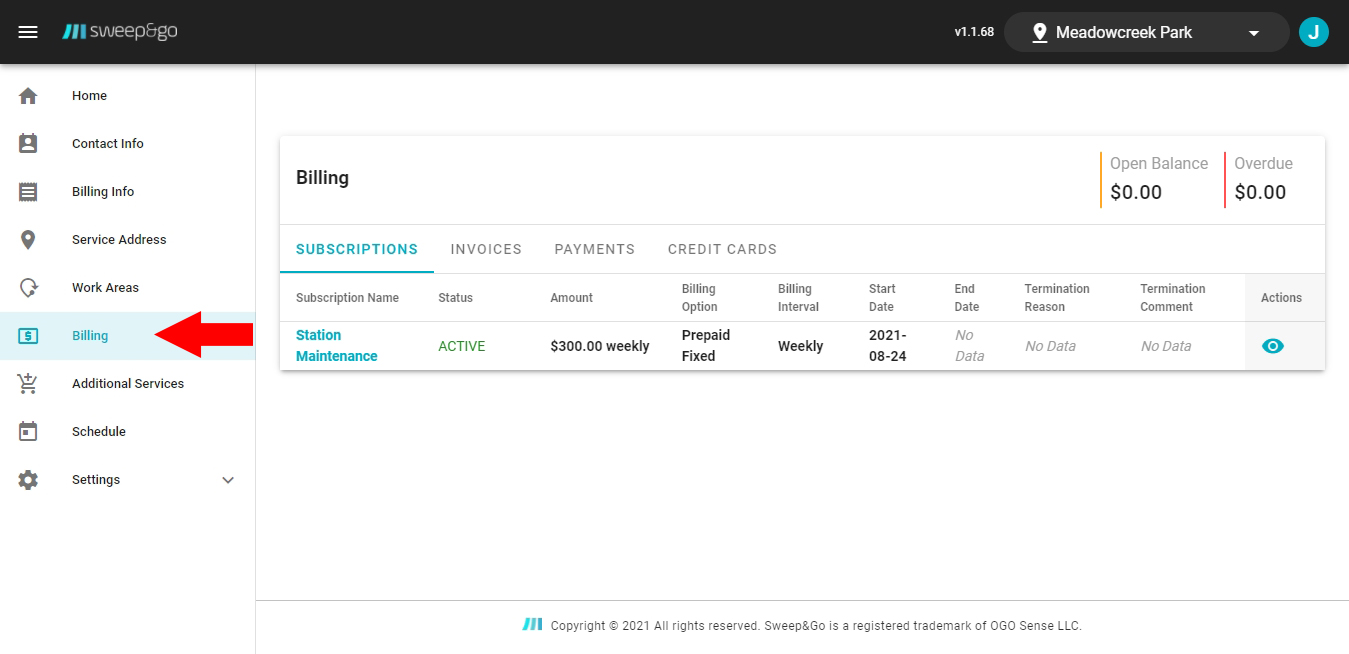
Task: Open the Settings gear icon
Action: click(x=30, y=479)
